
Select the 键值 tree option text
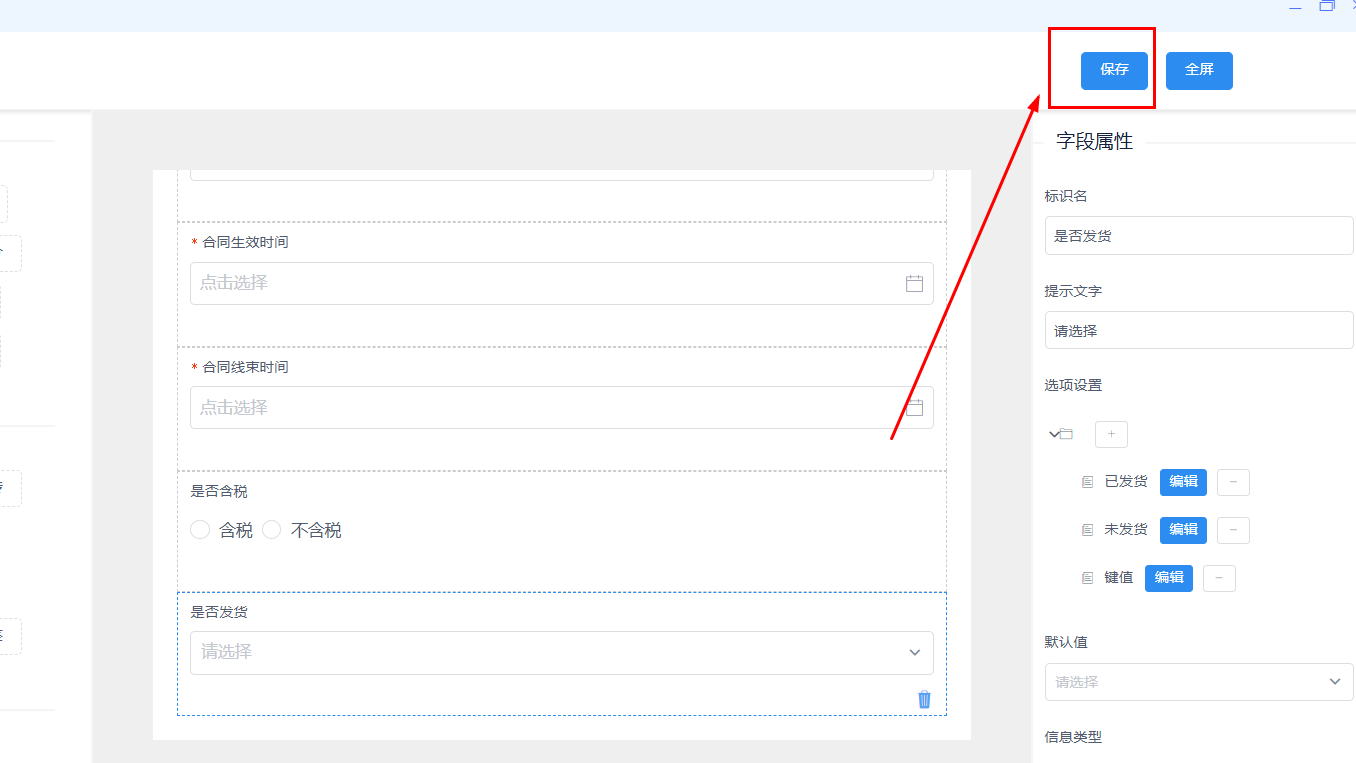pyautogui.click(x=1119, y=578)
